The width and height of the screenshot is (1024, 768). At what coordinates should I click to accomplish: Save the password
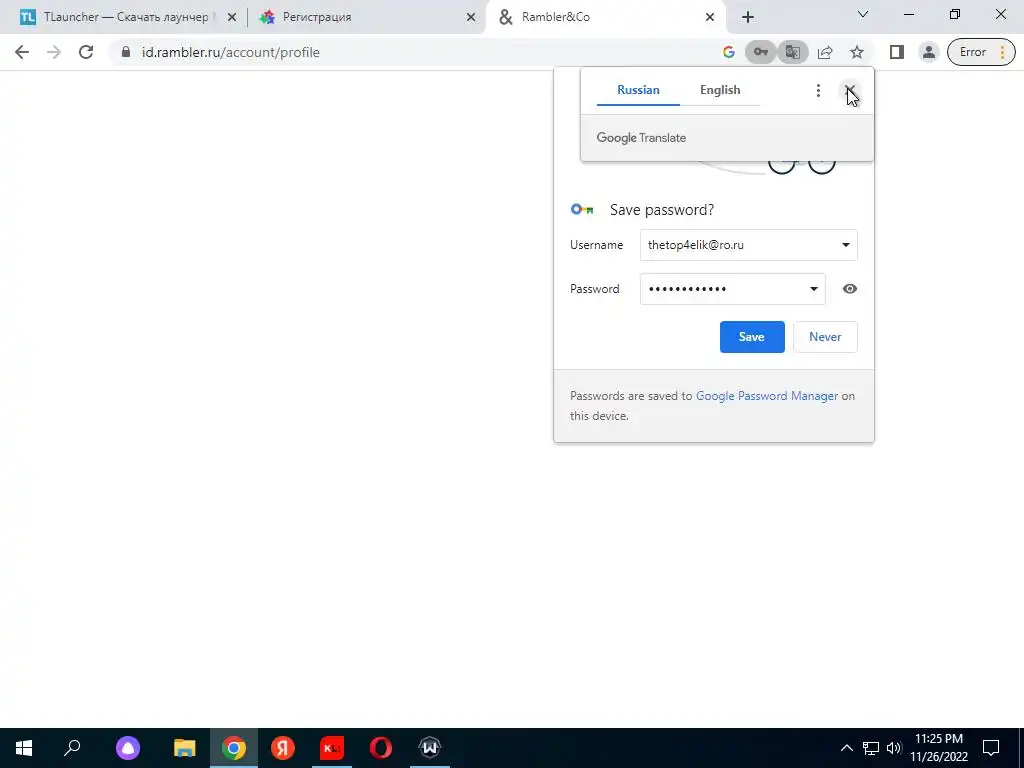752,337
